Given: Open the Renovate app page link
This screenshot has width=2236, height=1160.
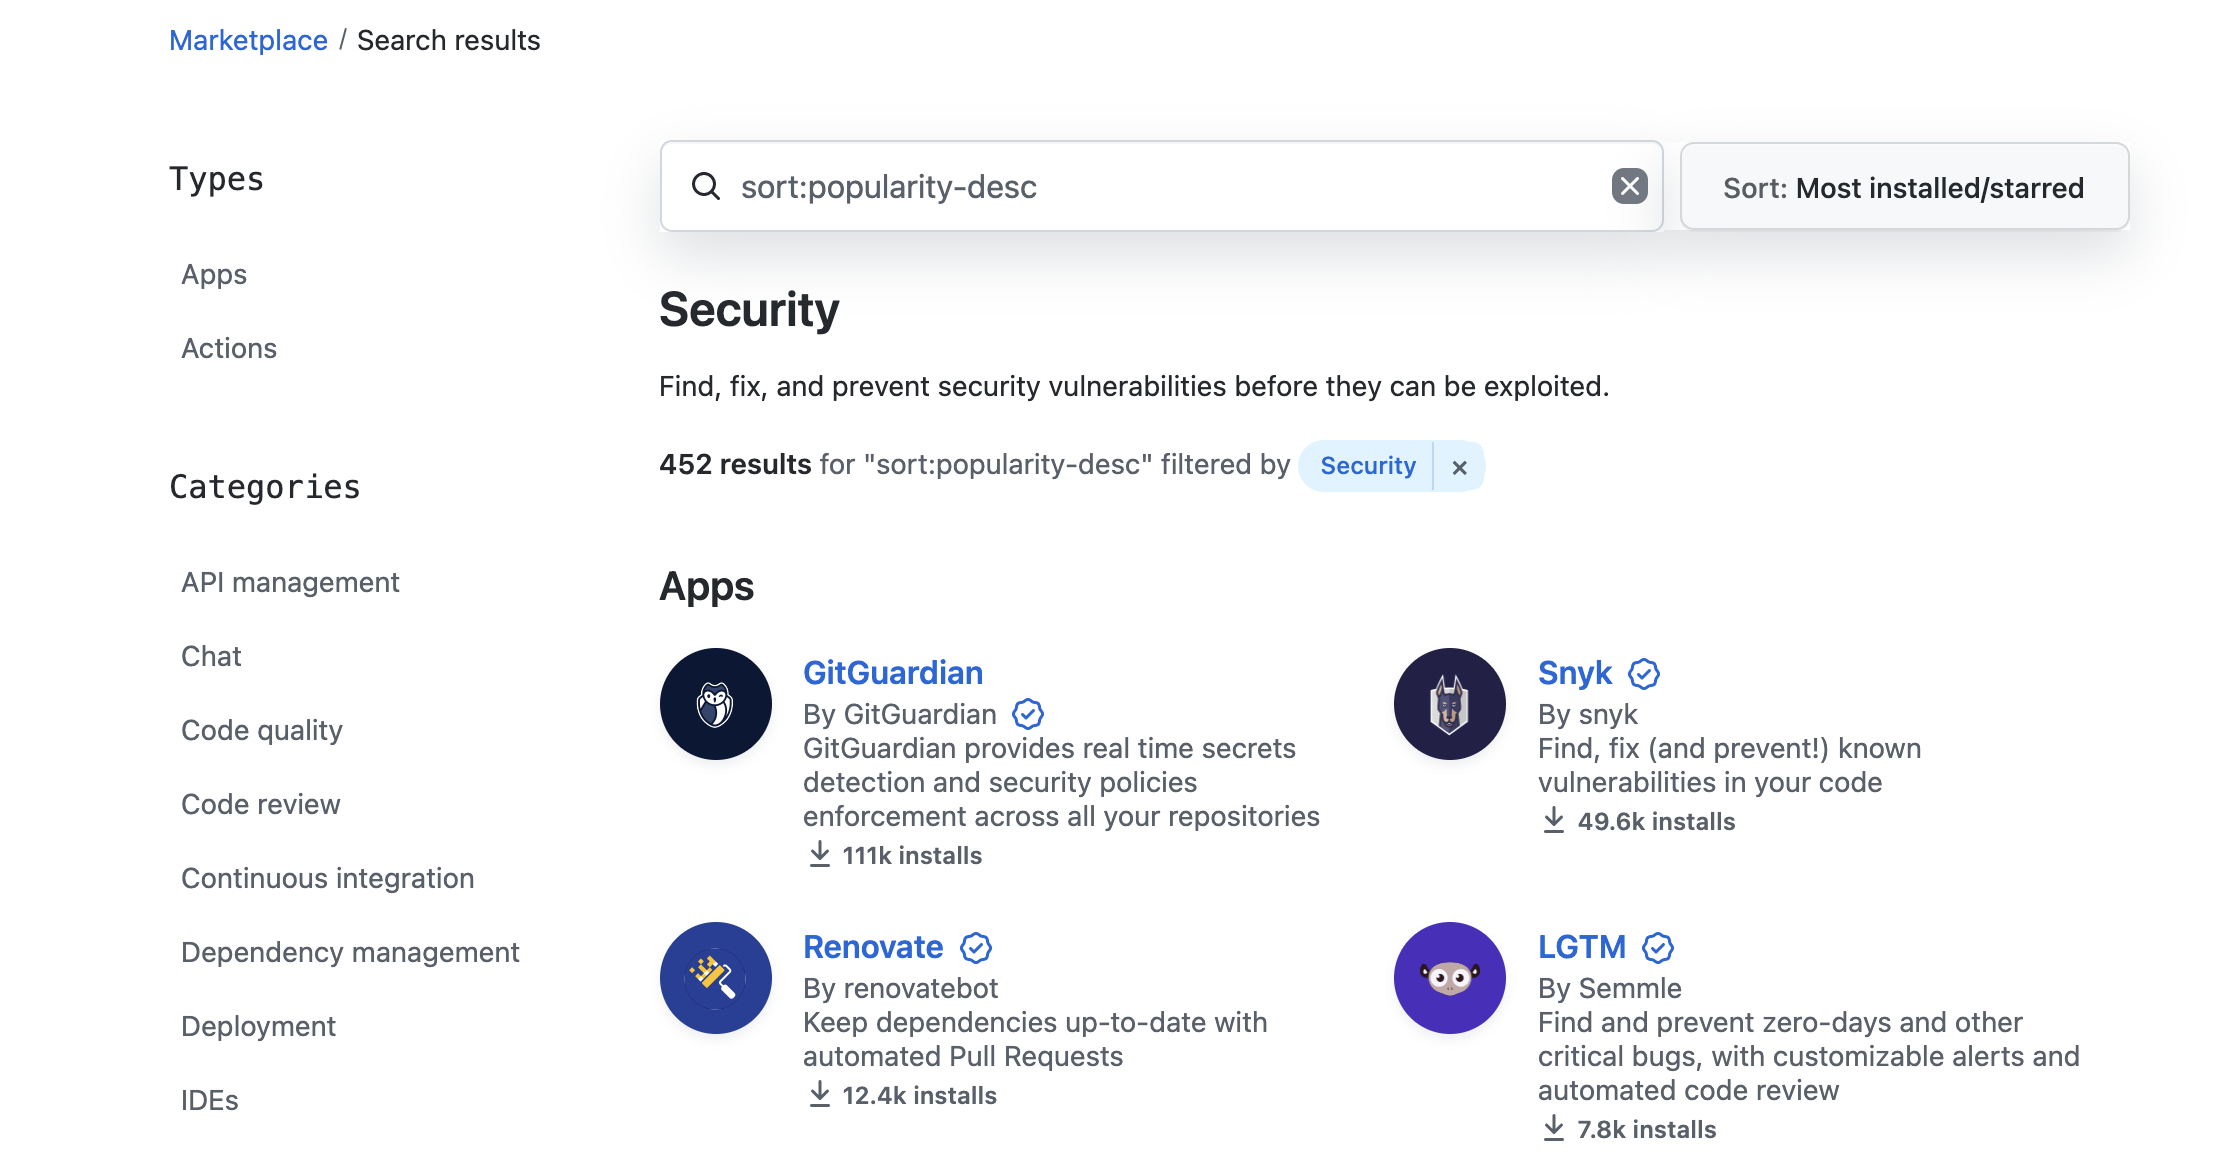Looking at the screenshot, I should pos(872,947).
